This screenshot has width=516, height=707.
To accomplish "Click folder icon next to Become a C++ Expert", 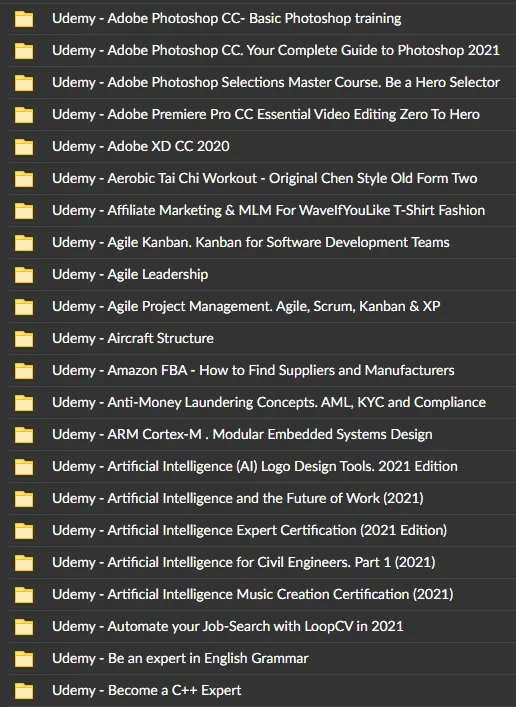I will 24,691.
